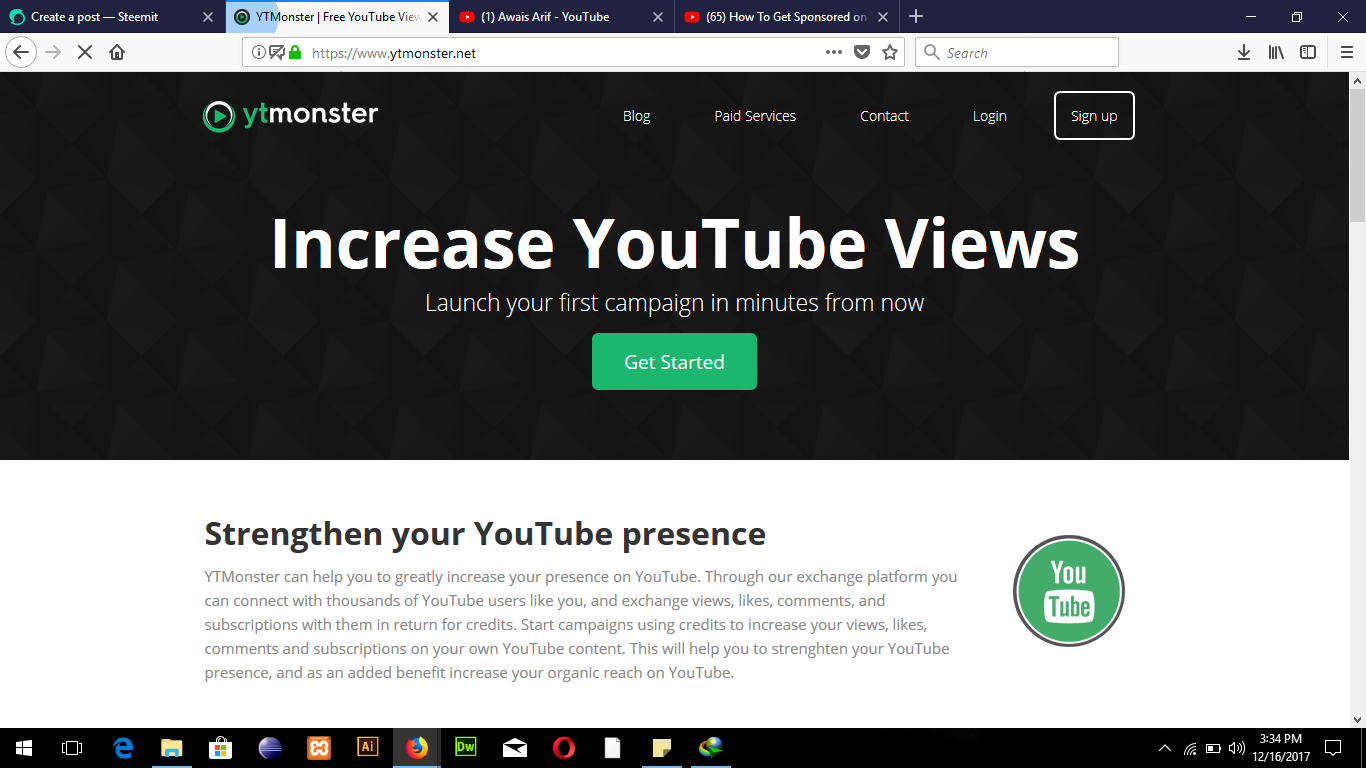
Task: Open a new tab with plus button
Action: click(916, 16)
